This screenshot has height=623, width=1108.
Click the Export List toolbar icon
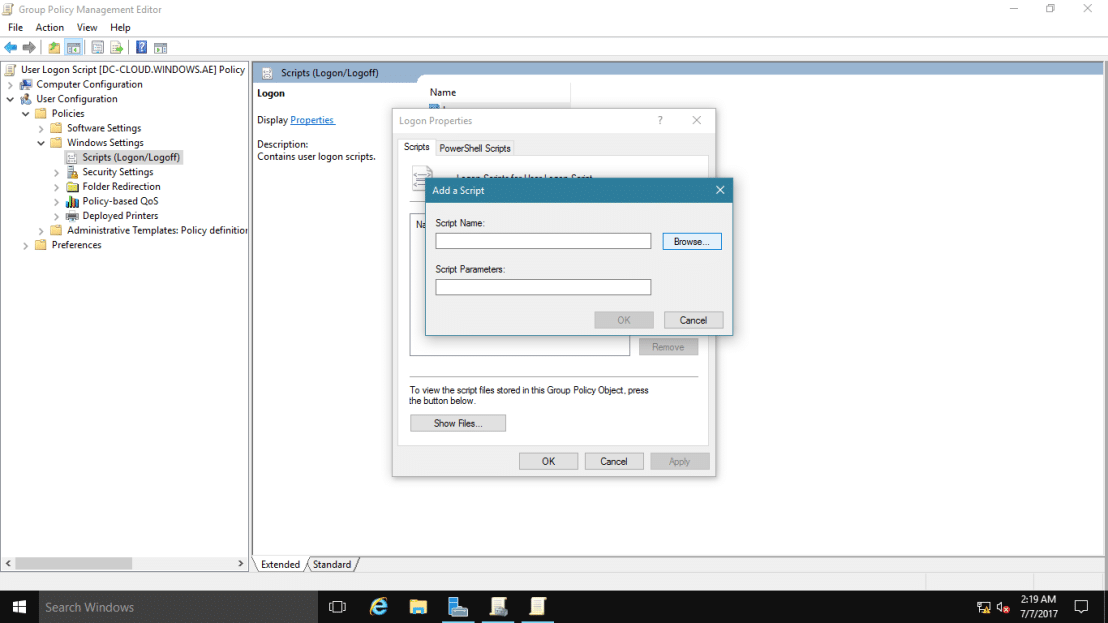(117, 47)
